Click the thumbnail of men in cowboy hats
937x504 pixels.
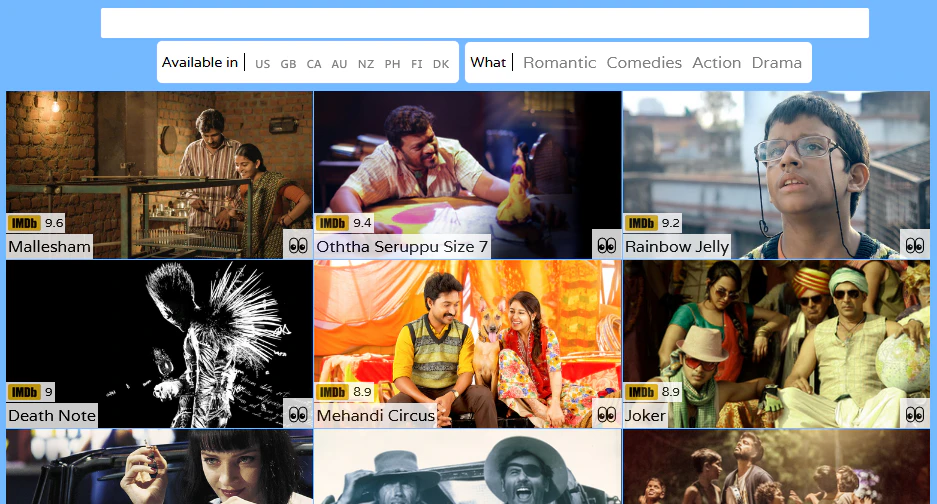click(468, 466)
